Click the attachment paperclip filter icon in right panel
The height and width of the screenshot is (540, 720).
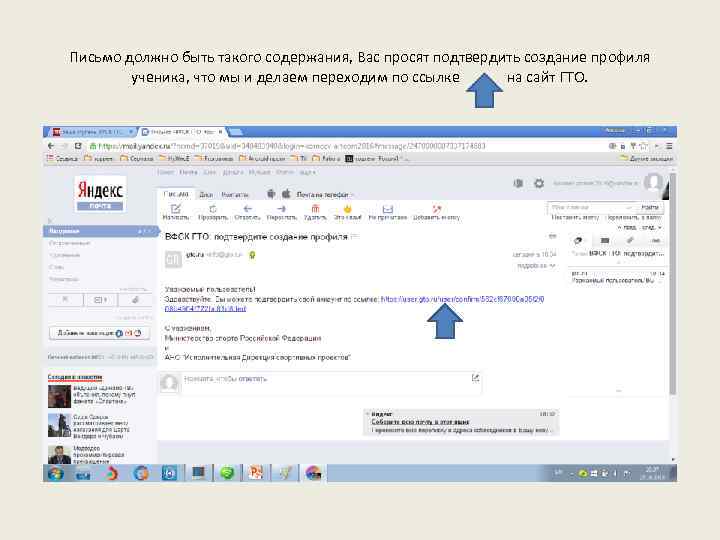630,240
